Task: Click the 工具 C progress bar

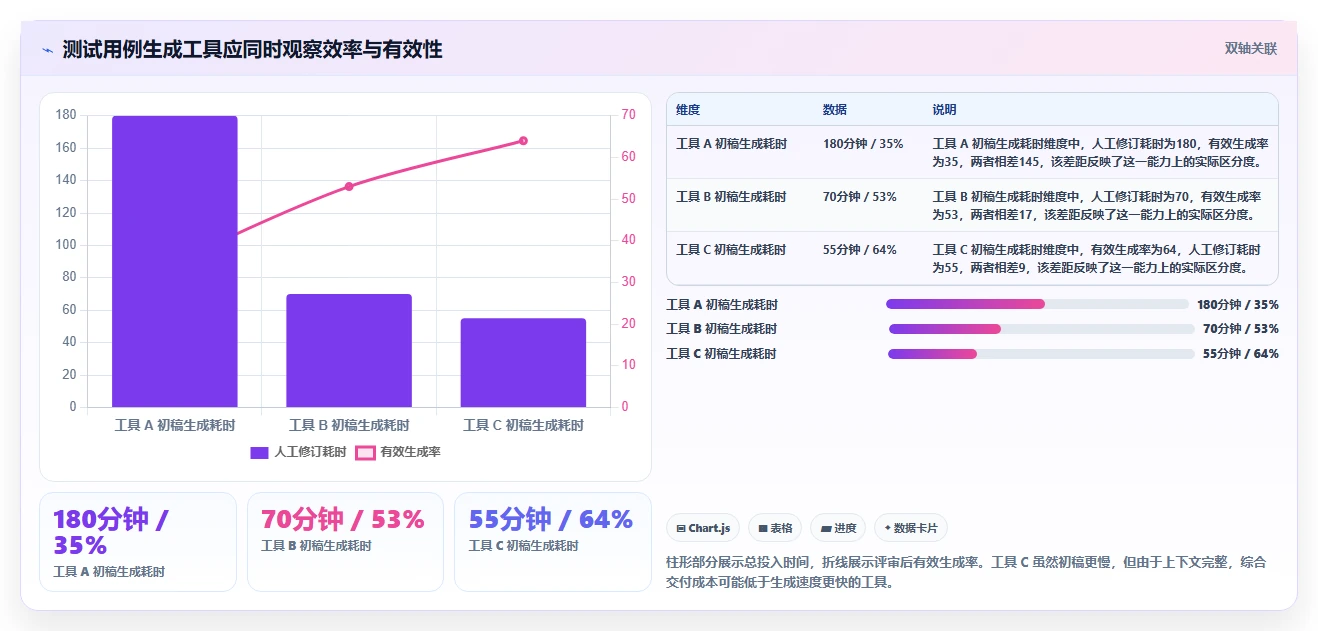Action: [x=1041, y=354]
